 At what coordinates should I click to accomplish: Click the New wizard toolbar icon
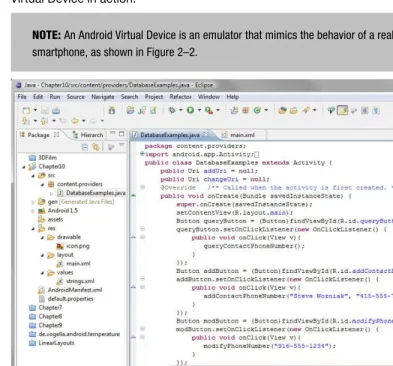tap(26, 110)
